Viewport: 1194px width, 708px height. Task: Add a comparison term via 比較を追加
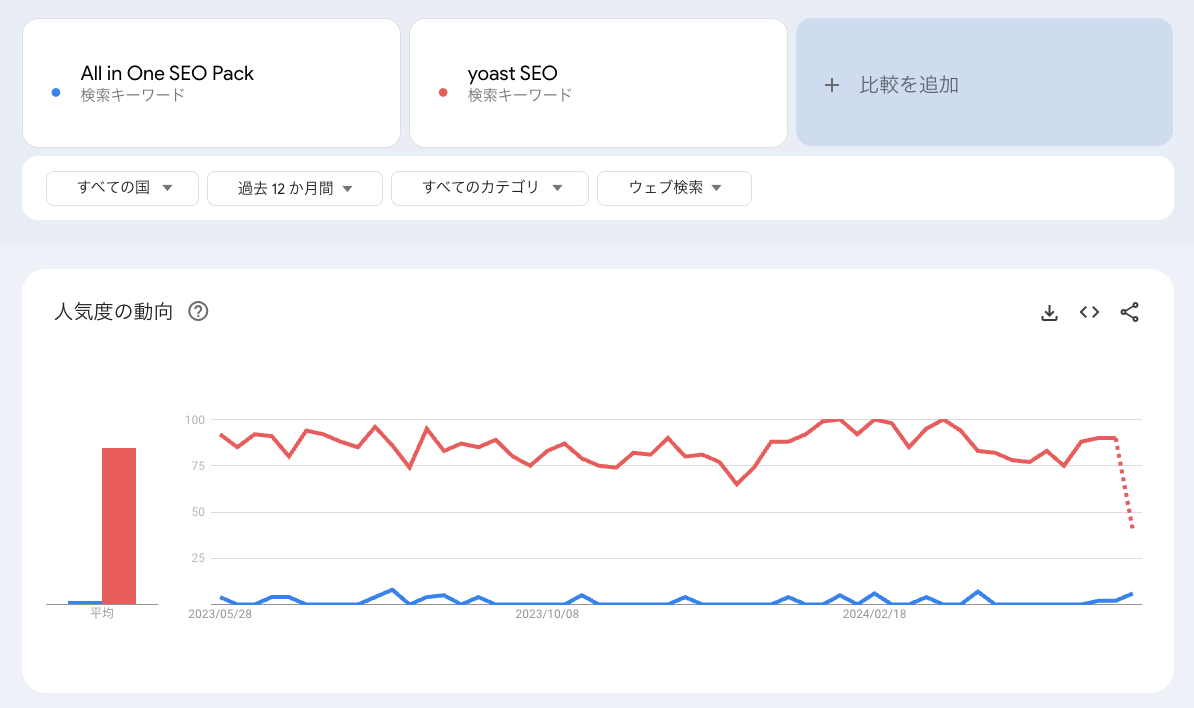[908, 85]
